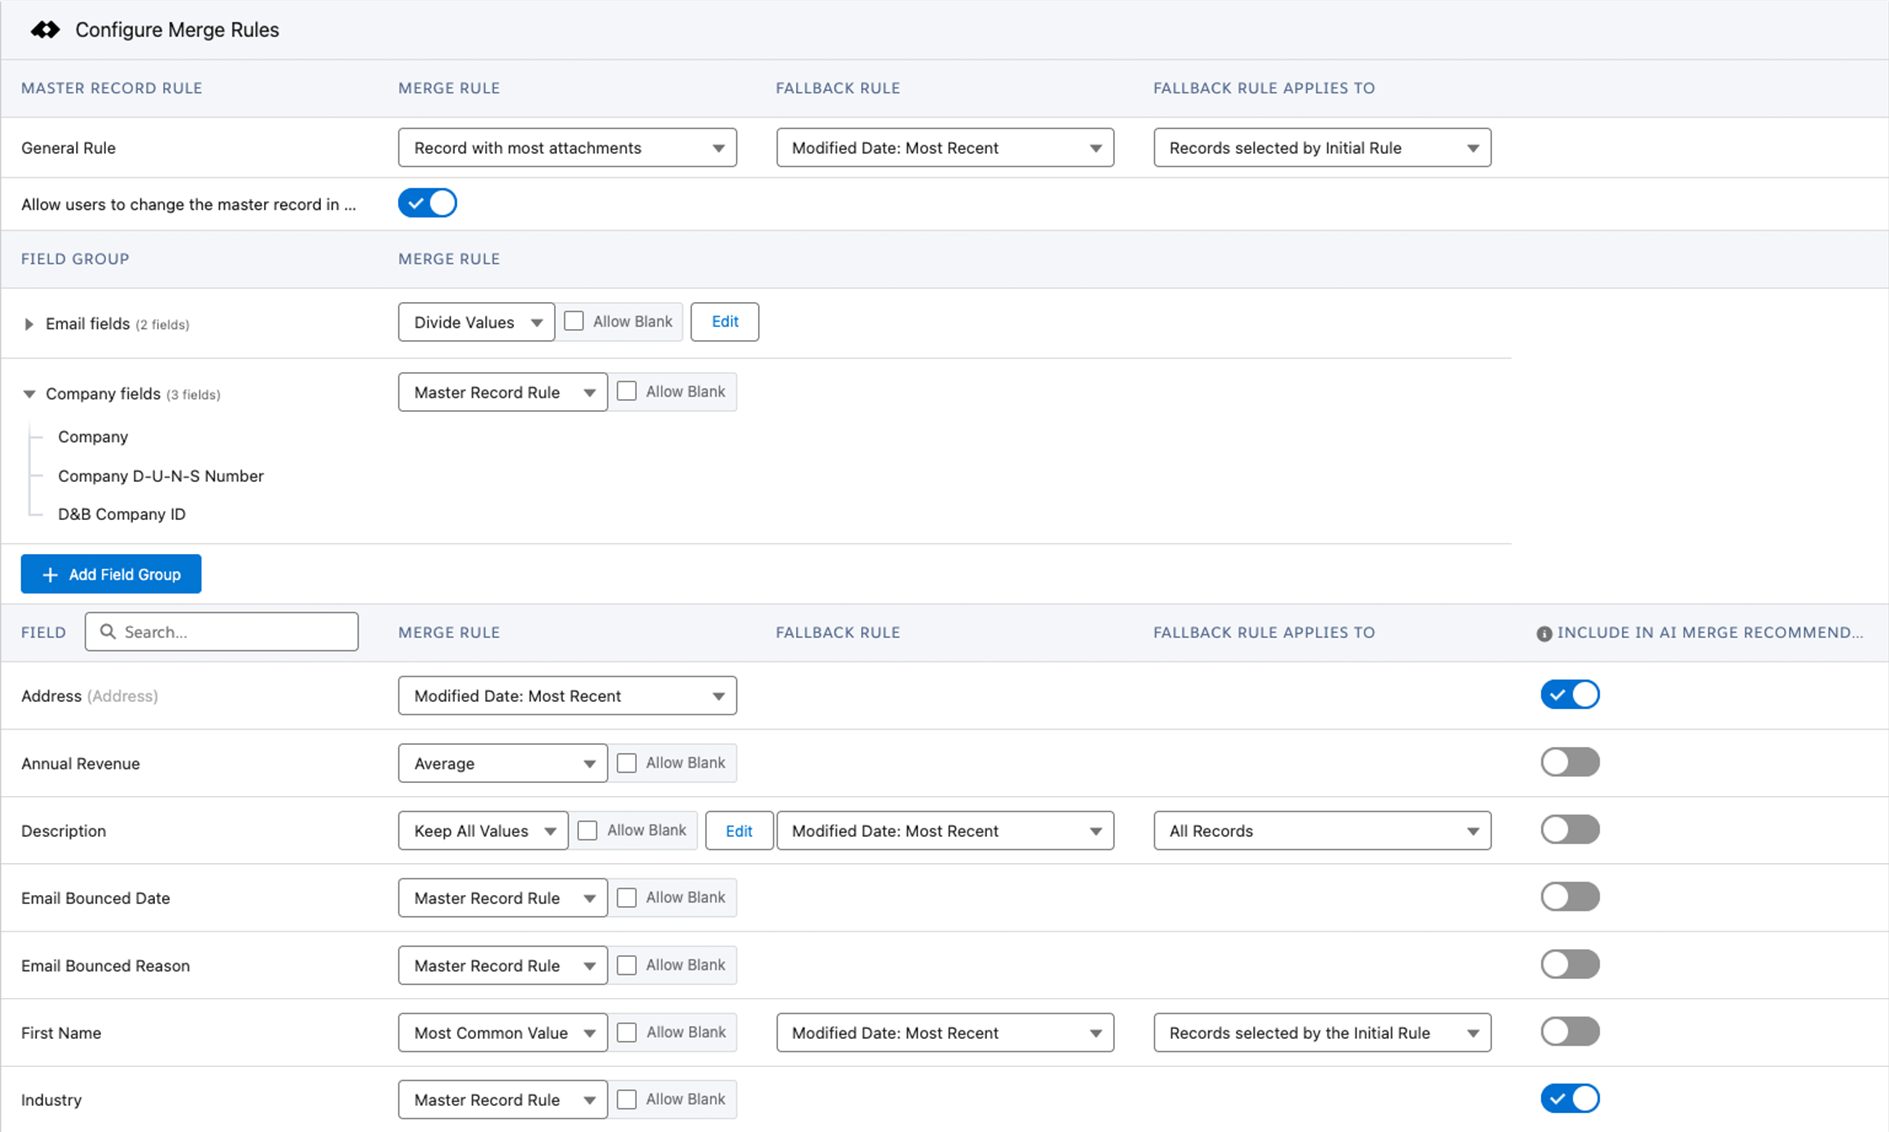Image resolution: width=1889 pixels, height=1132 pixels.
Task: Check Allow Blank for Email fields group
Action: click(574, 321)
